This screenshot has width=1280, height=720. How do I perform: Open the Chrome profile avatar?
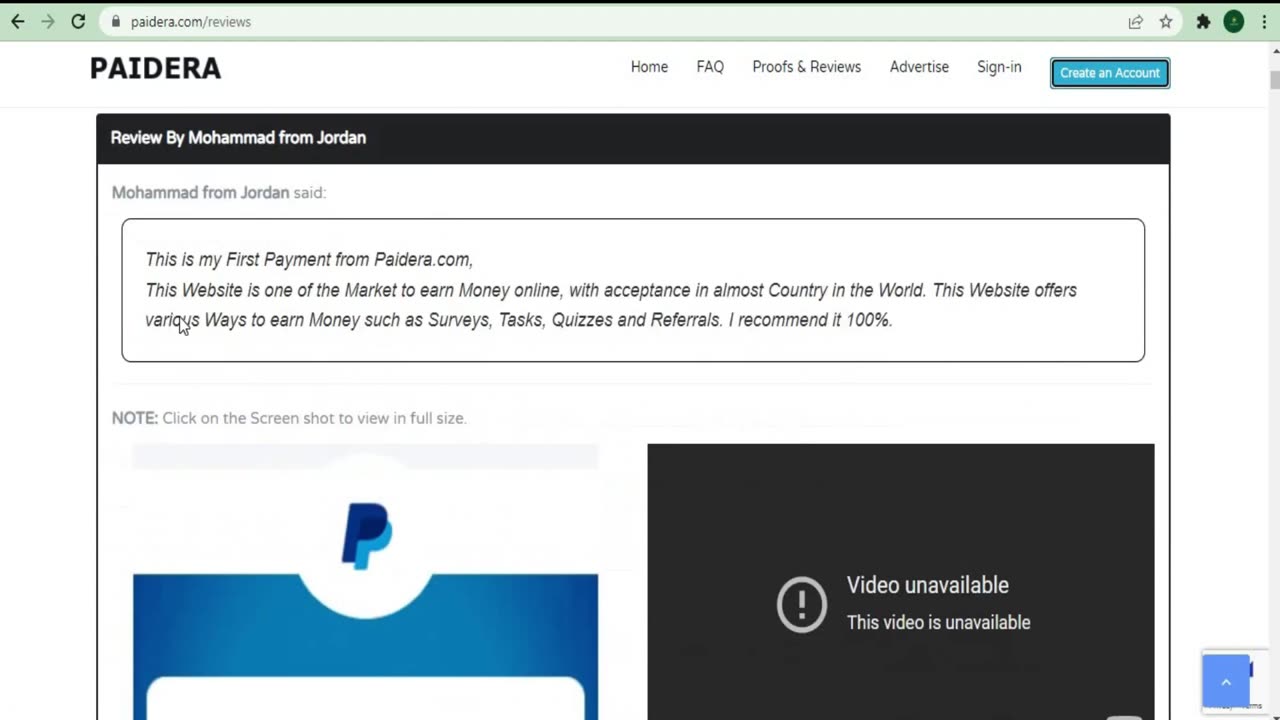(1234, 21)
